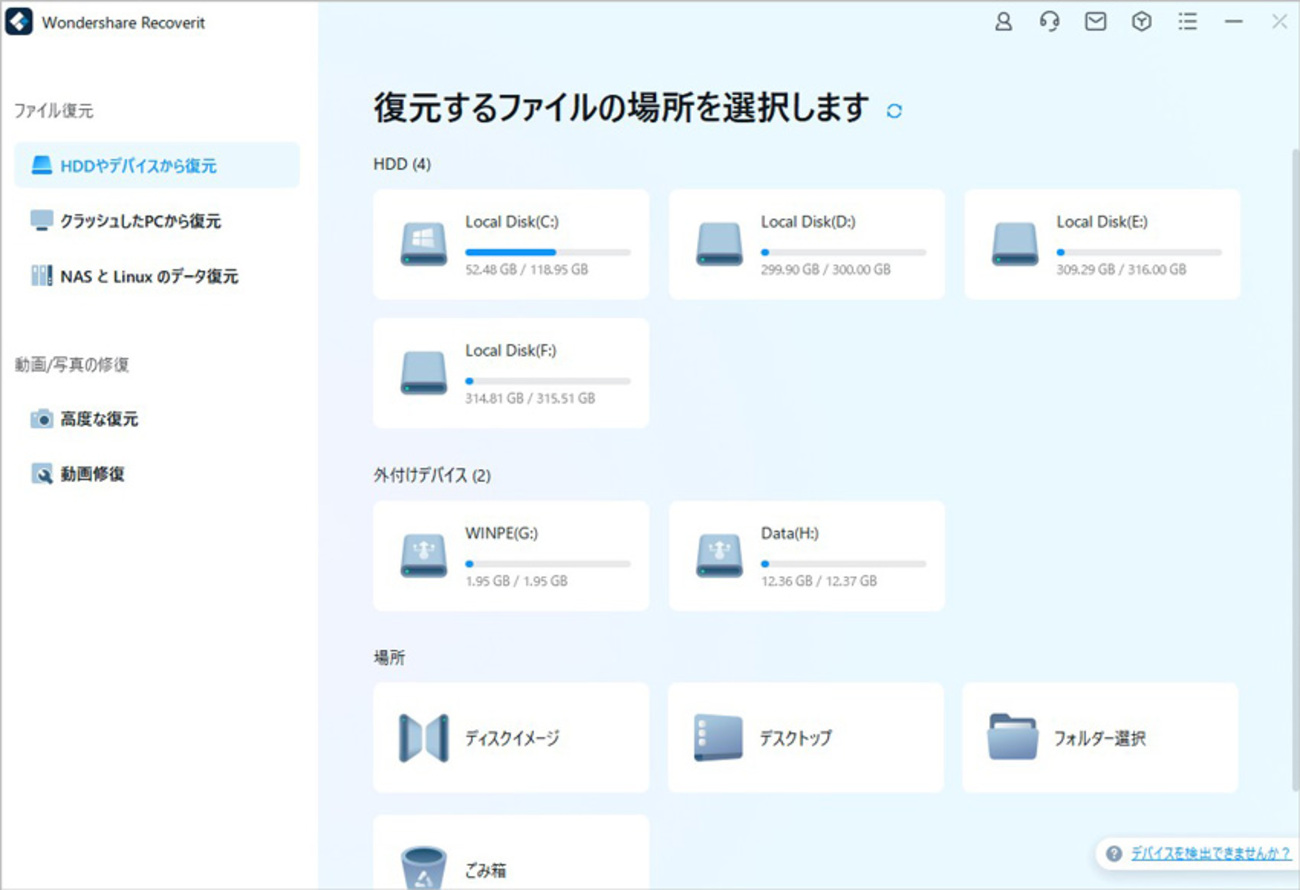Click the camera icon beside 高度な復元
The width and height of the screenshot is (1300, 890).
pyautogui.click(x=41, y=419)
